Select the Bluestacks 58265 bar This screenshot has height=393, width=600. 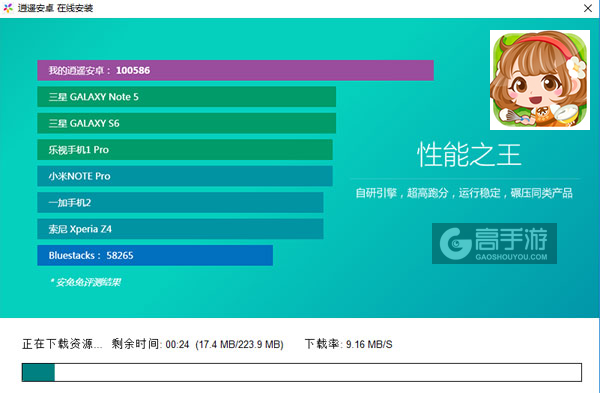pos(155,255)
